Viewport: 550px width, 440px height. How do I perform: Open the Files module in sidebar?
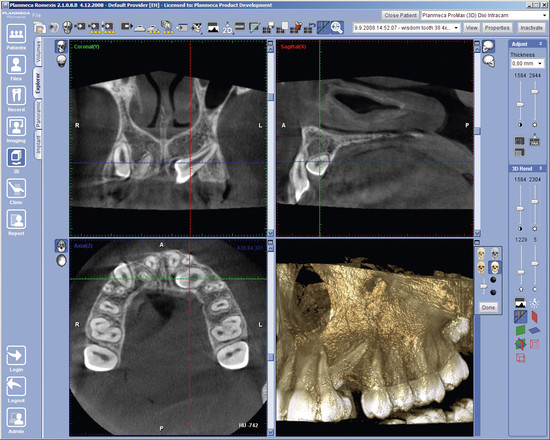coord(16,65)
